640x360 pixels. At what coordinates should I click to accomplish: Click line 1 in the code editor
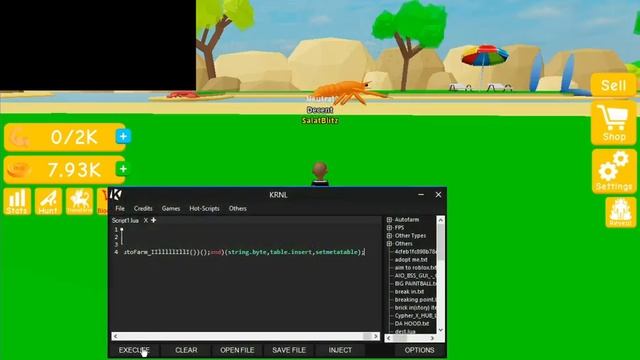tap(250, 229)
